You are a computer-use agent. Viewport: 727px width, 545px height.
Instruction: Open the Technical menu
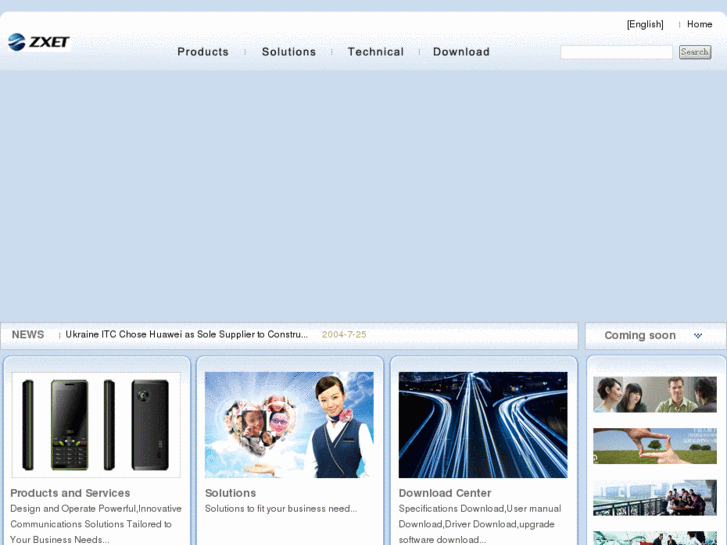[376, 52]
